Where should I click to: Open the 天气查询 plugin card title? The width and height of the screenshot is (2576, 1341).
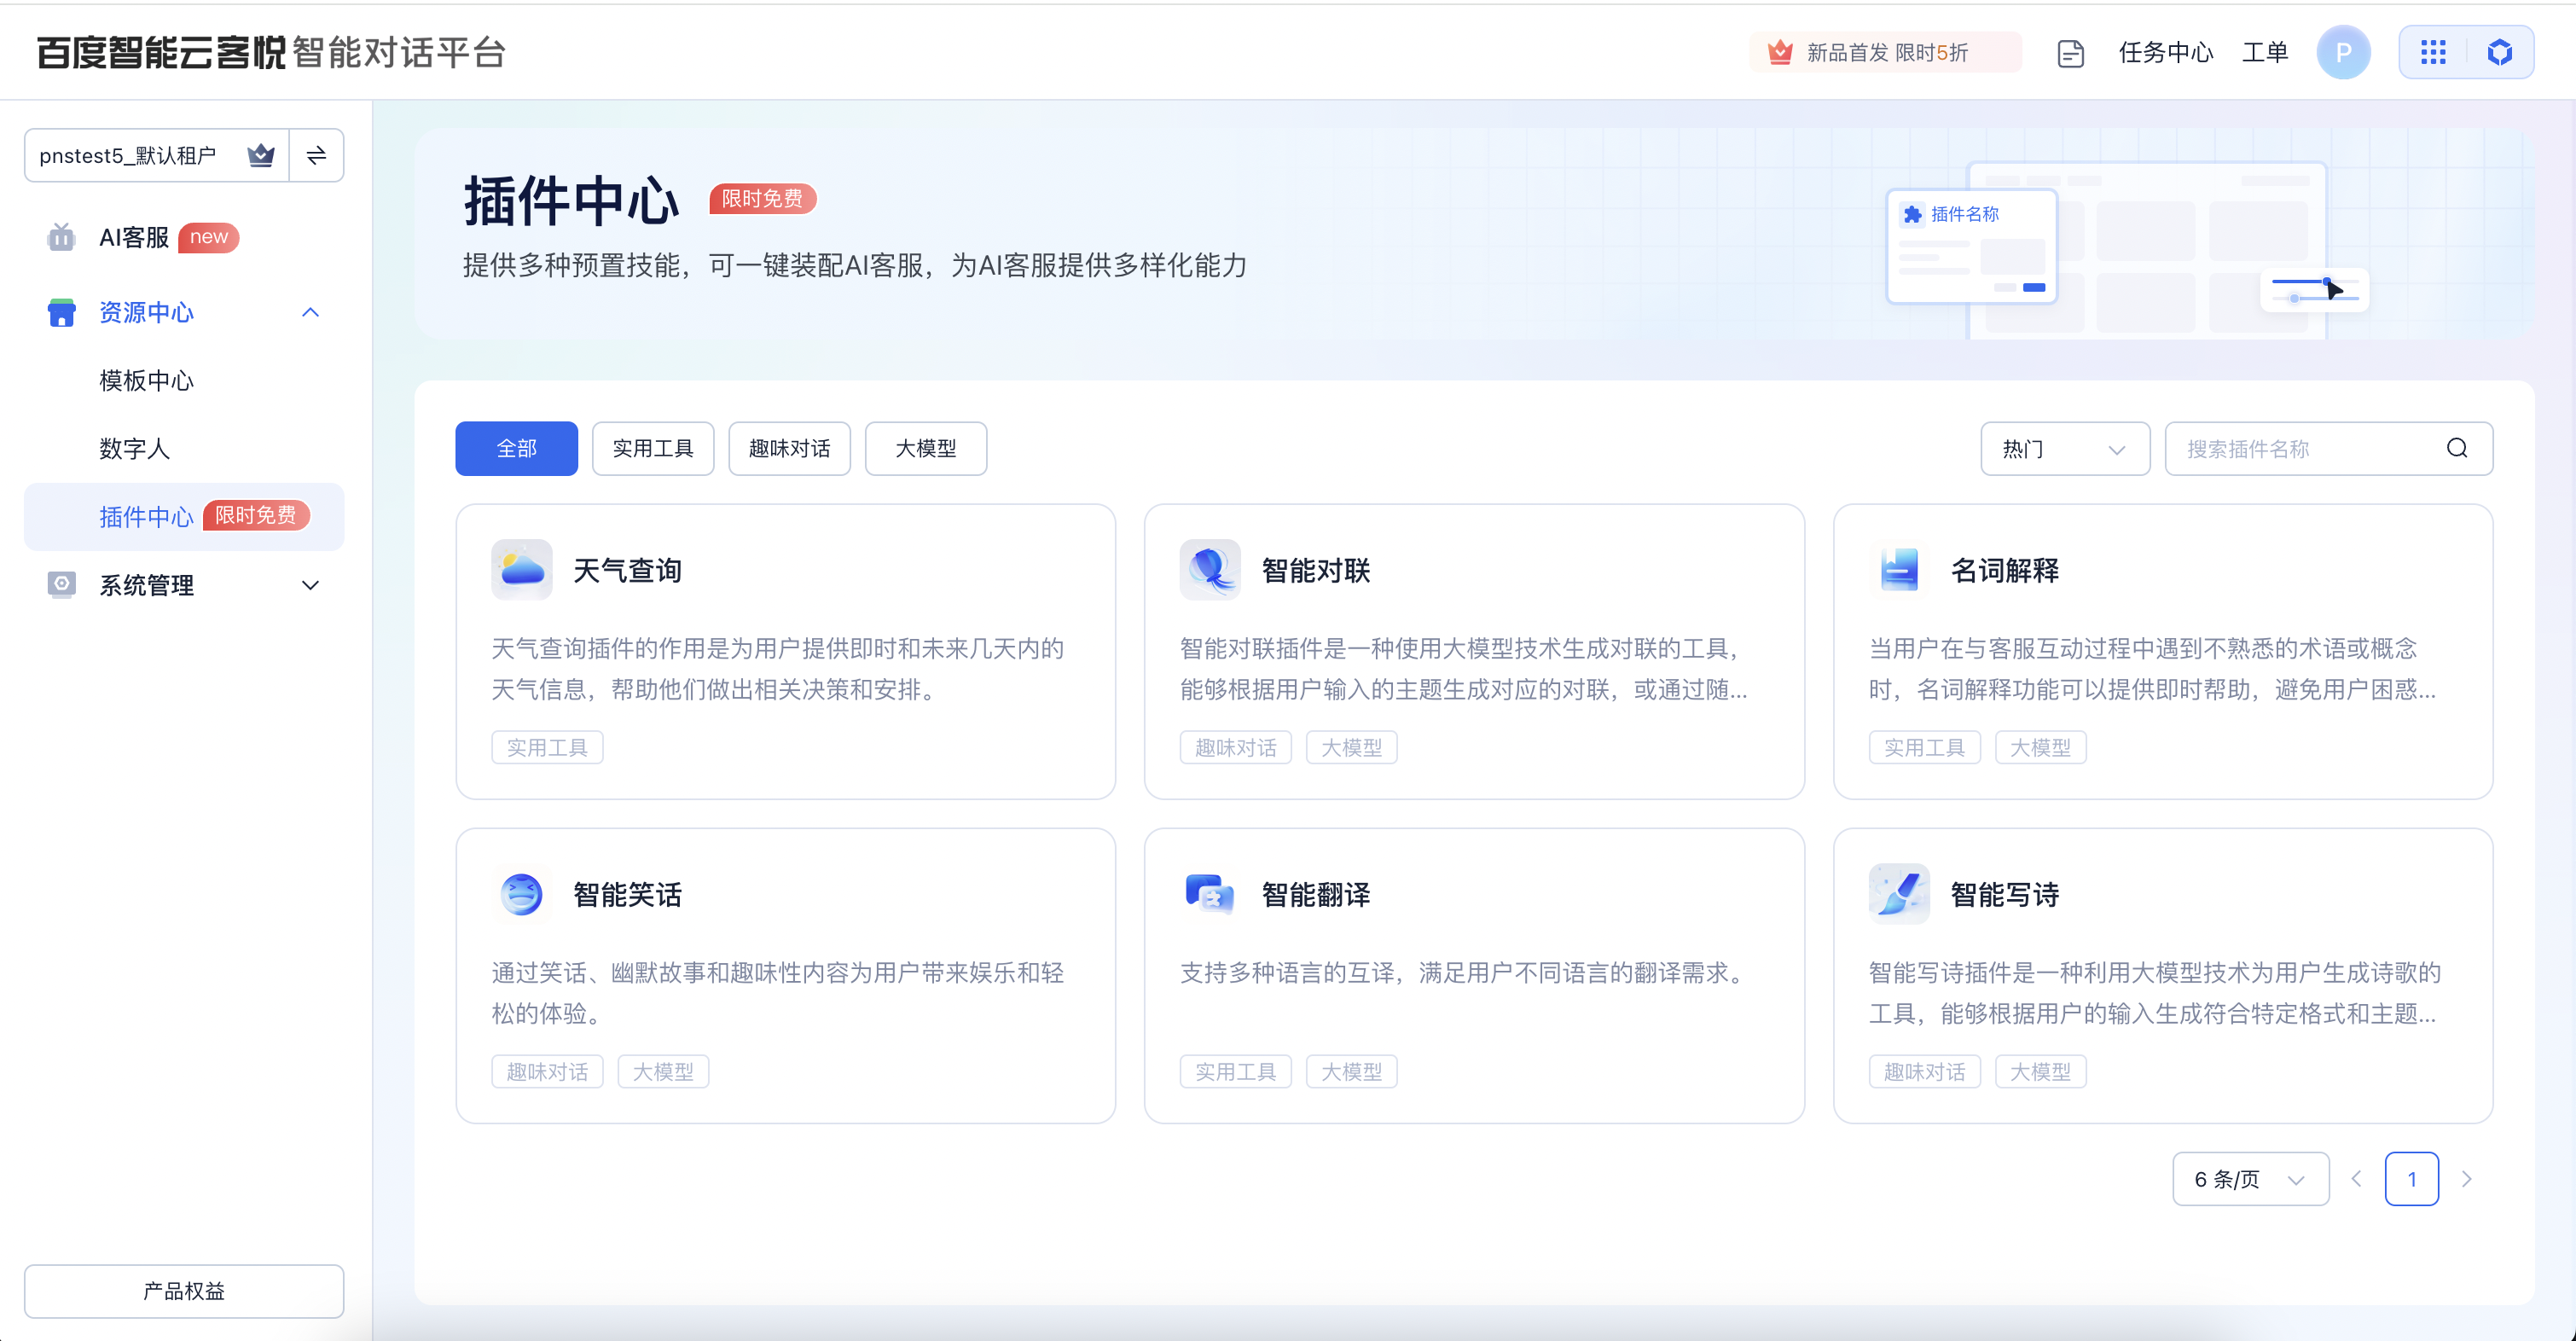click(627, 570)
